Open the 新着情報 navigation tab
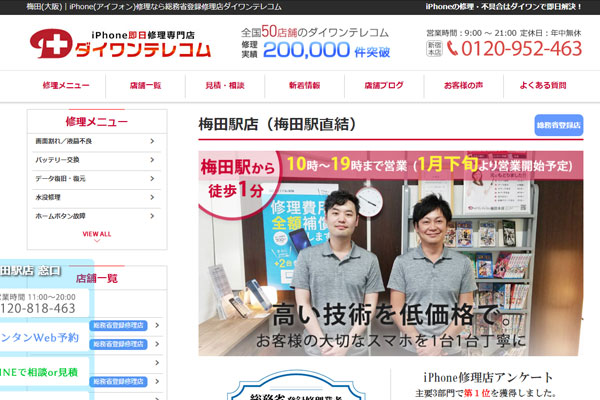Screen dimensions: 600x400 pyautogui.click(x=305, y=85)
